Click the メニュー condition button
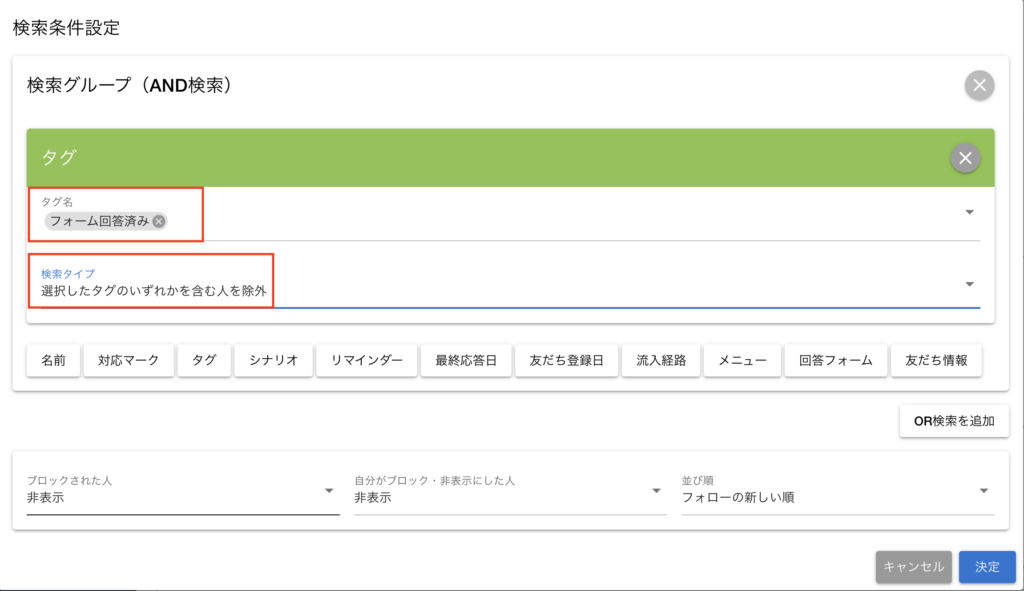Viewport: 1024px width, 591px height. [x=741, y=361]
